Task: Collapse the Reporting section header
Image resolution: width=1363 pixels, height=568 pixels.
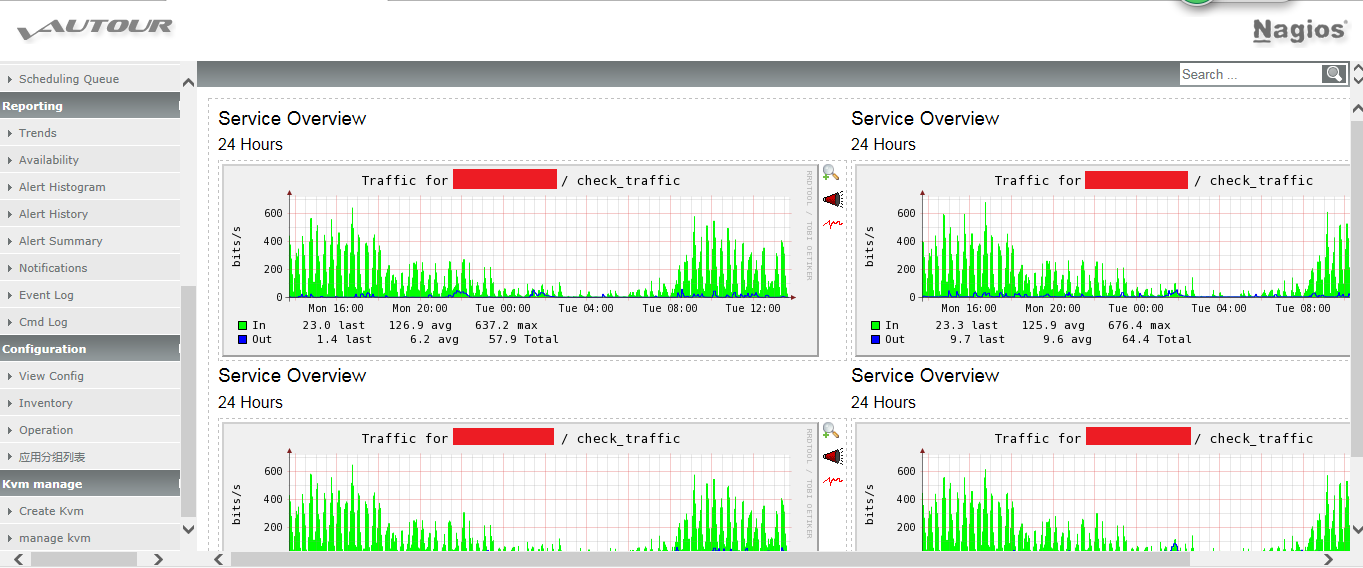Action: [x=90, y=106]
